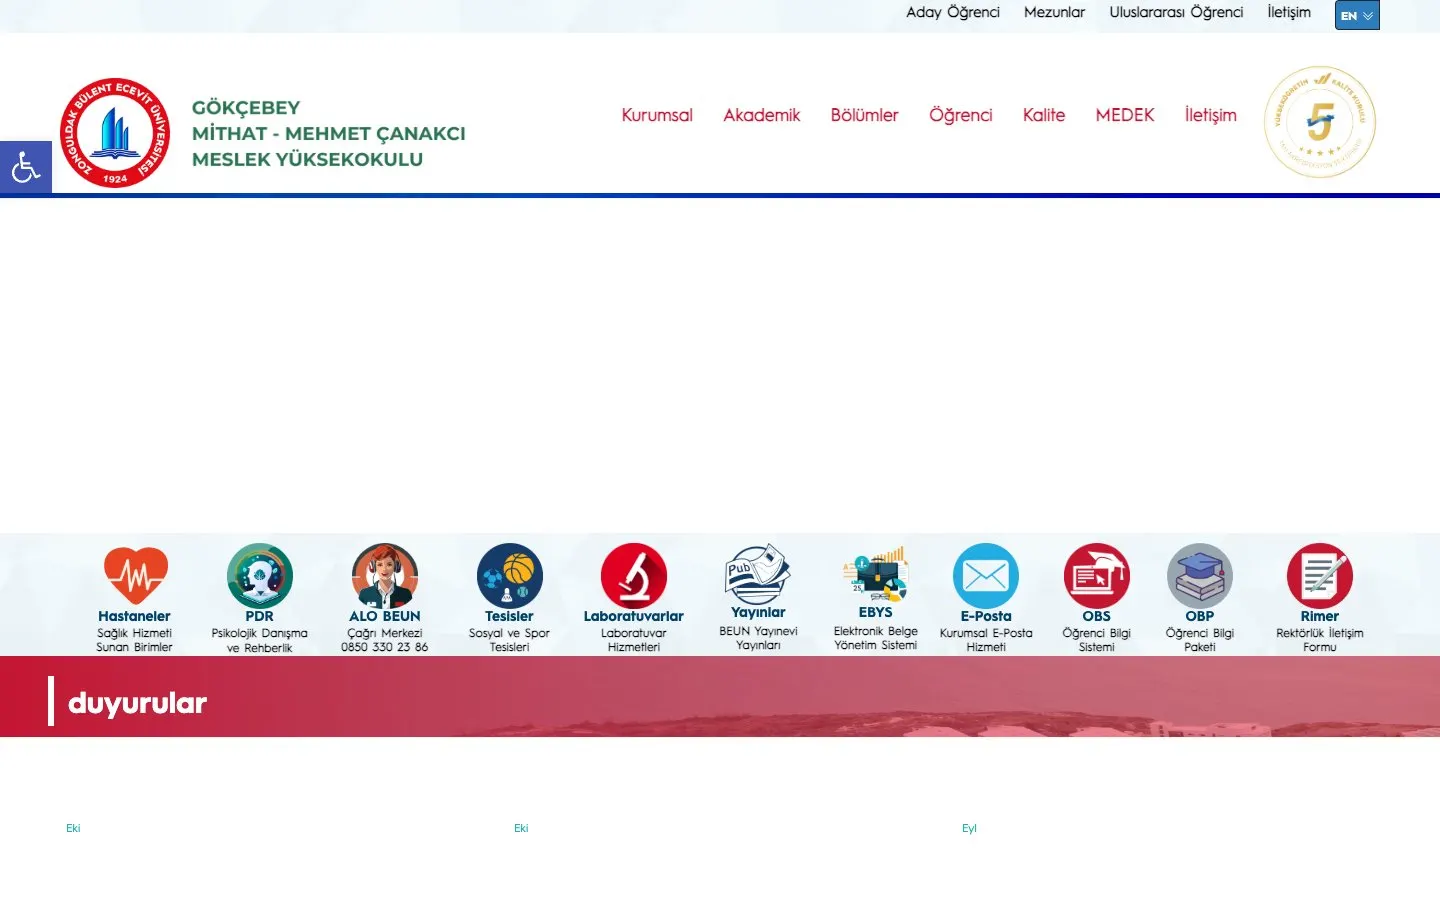
Task: Click the 'Eyl' announcement date label
Action: pos(969,828)
